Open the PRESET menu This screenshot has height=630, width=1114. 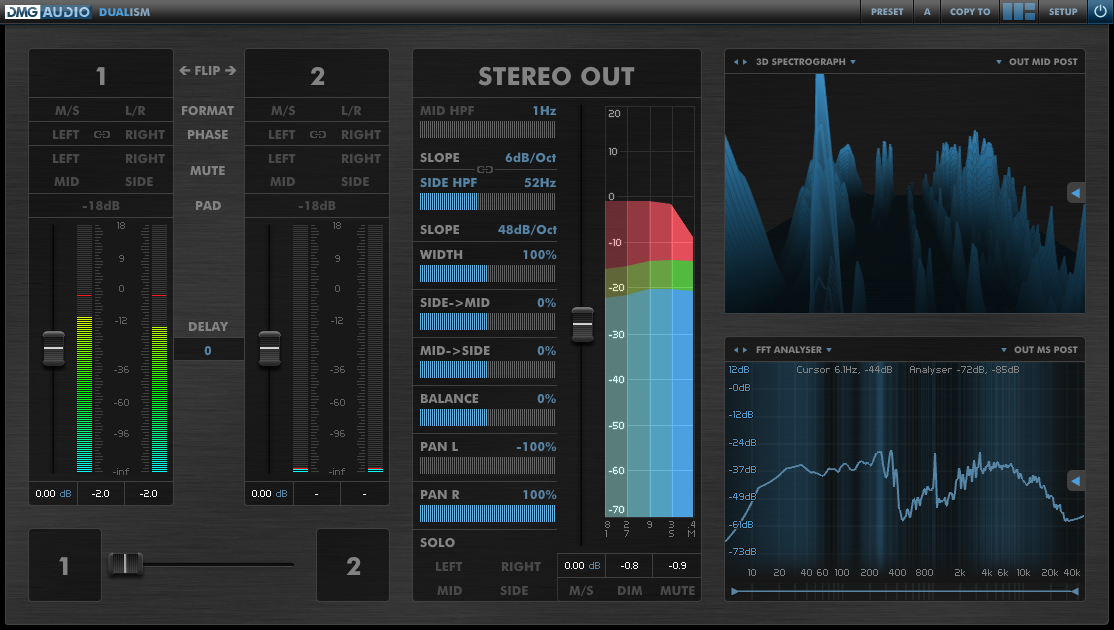click(x=886, y=12)
